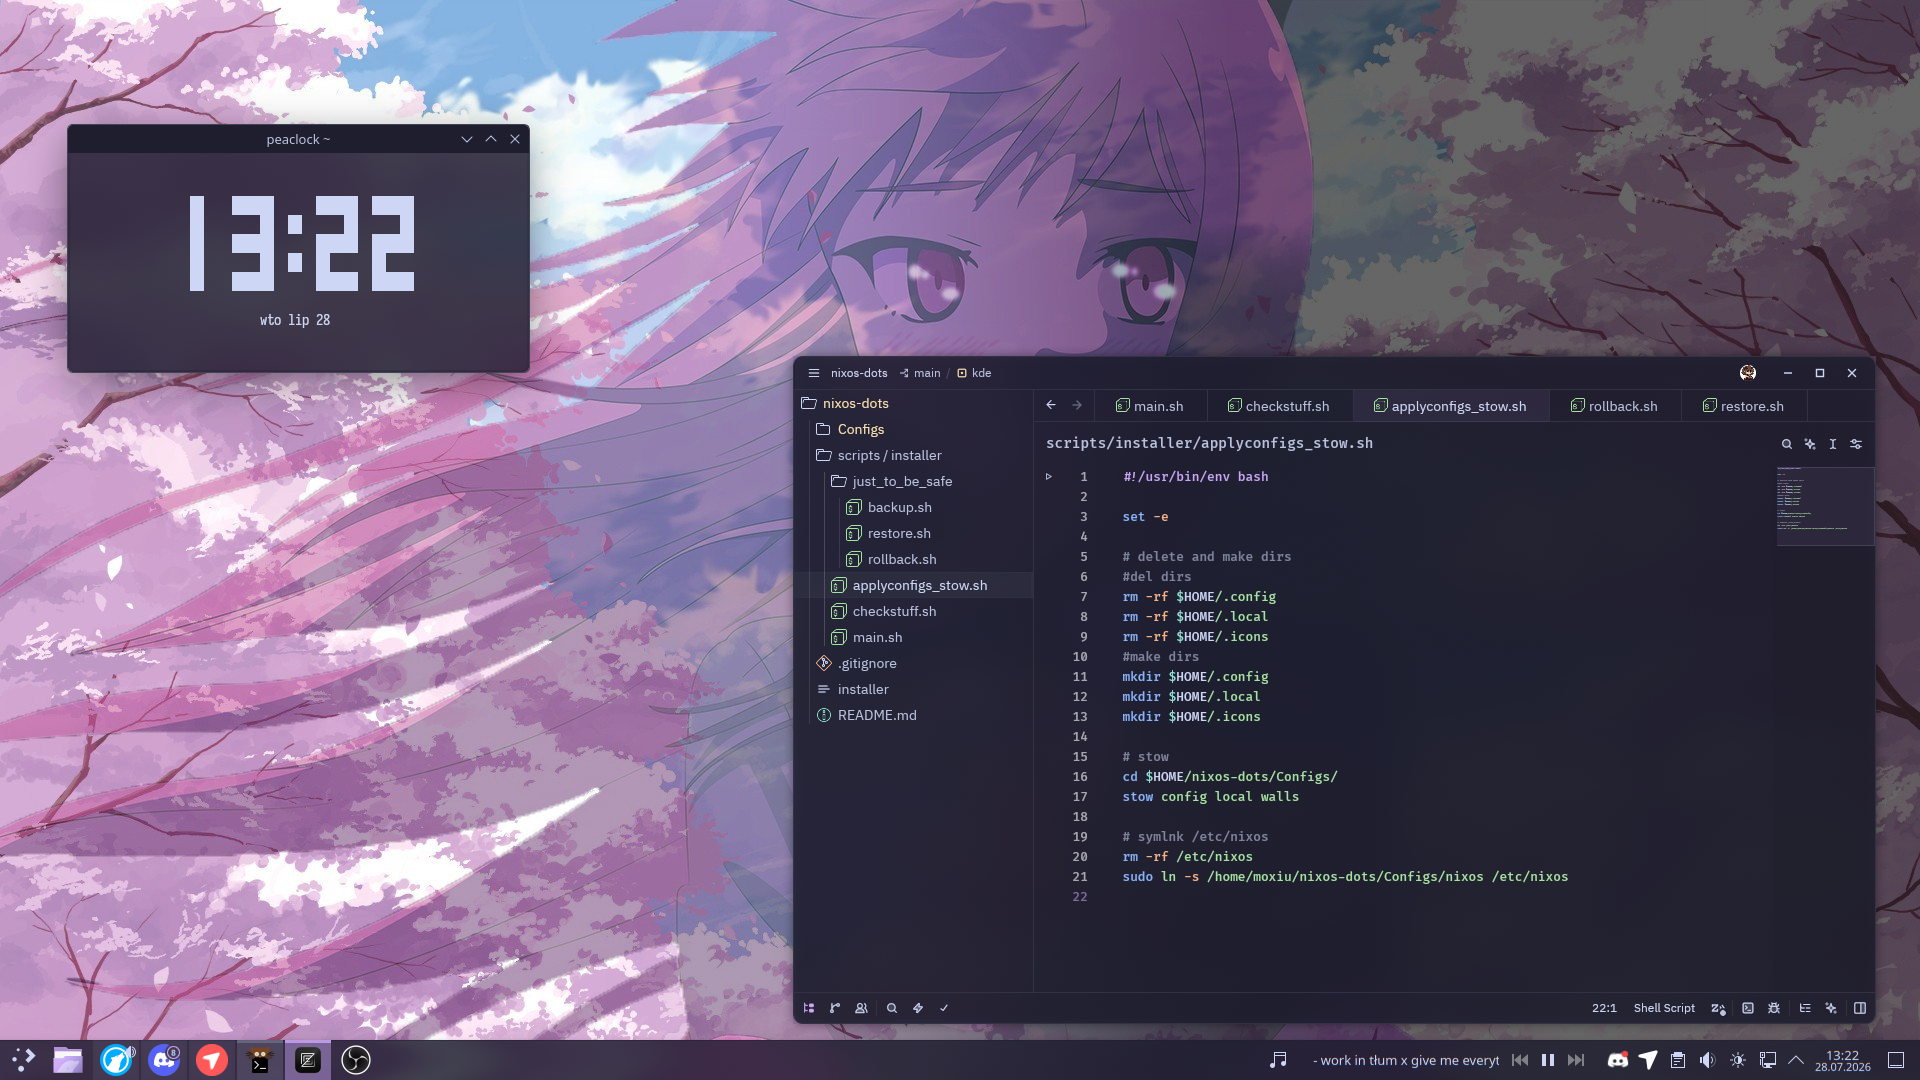Open the main branch picker
Screen dimensions: 1920x1080
[x=920, y=373]
